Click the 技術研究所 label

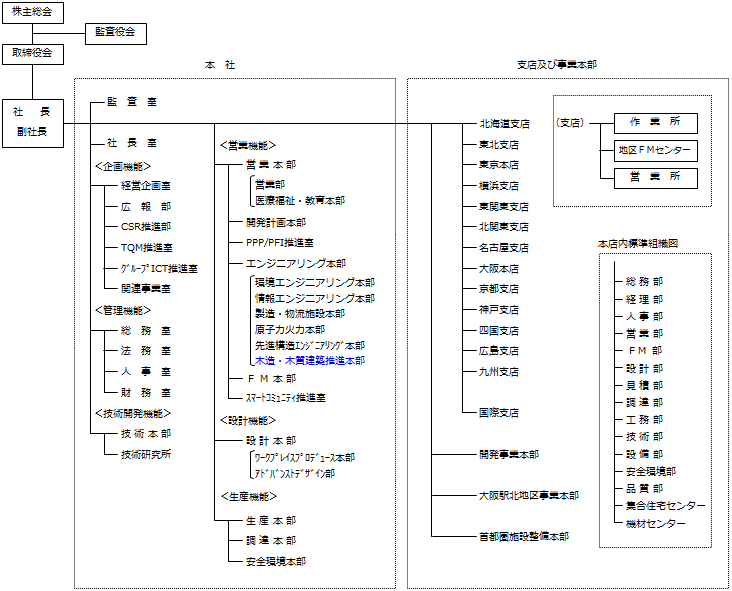[145, 454]
